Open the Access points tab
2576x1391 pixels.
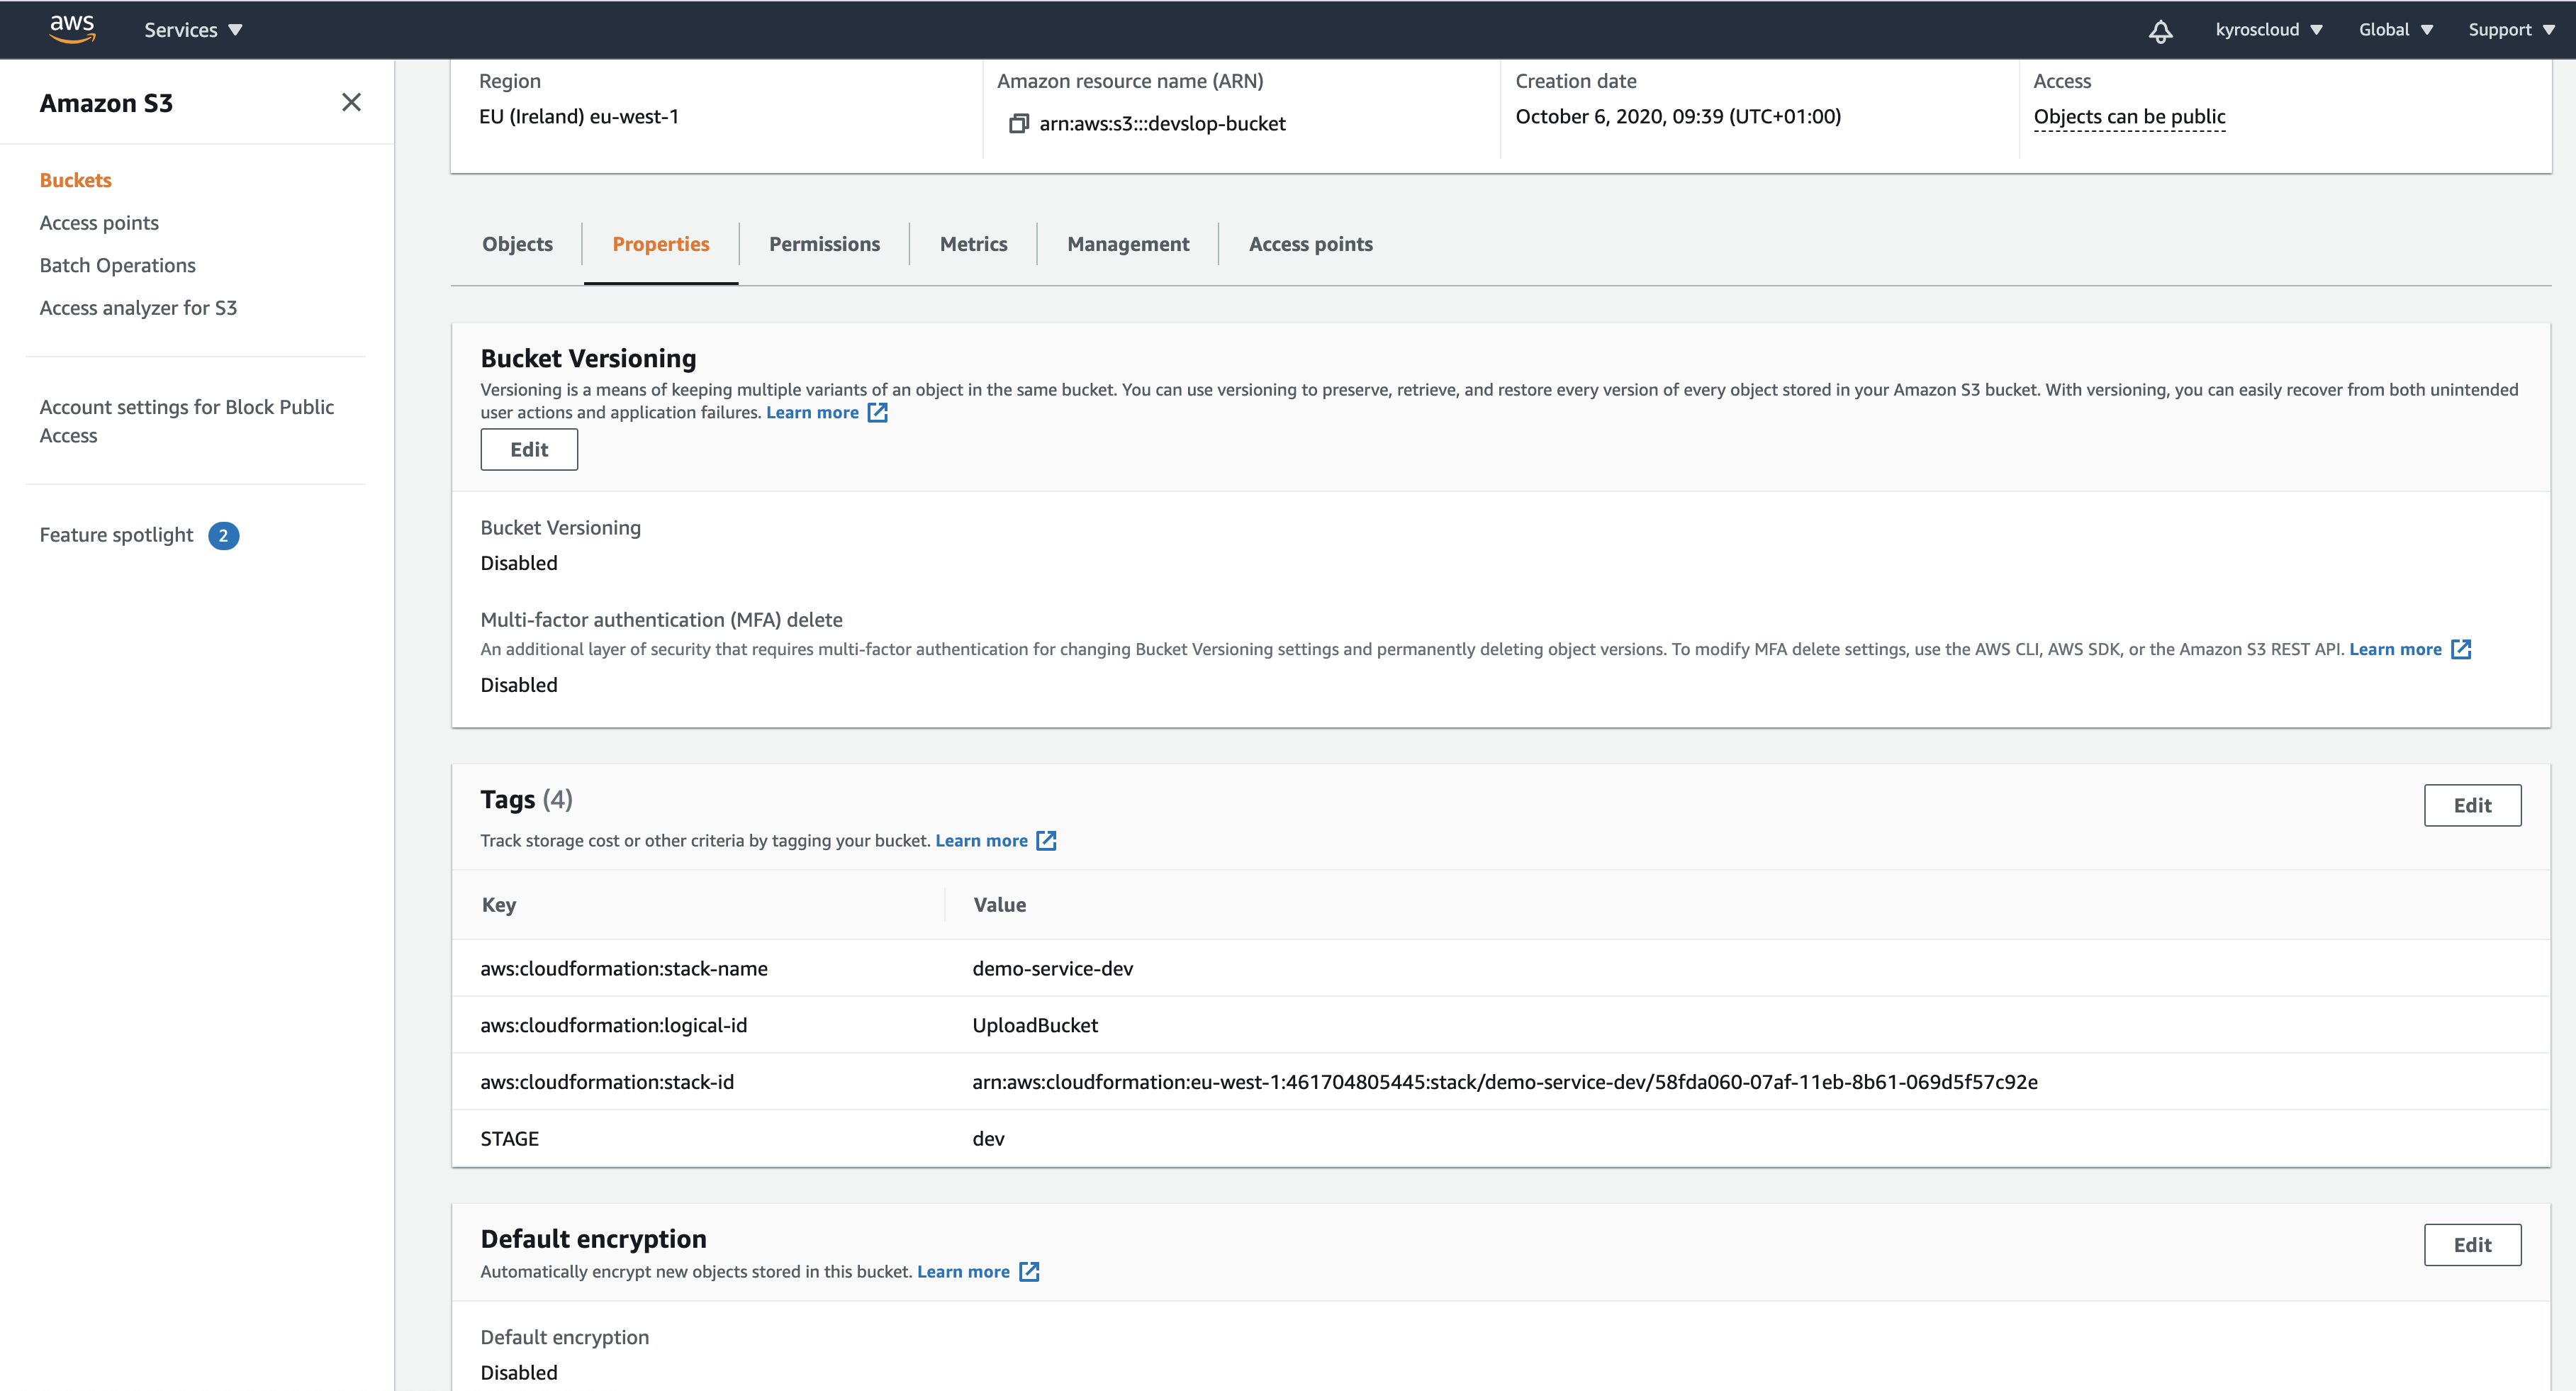coord(1310,244)
